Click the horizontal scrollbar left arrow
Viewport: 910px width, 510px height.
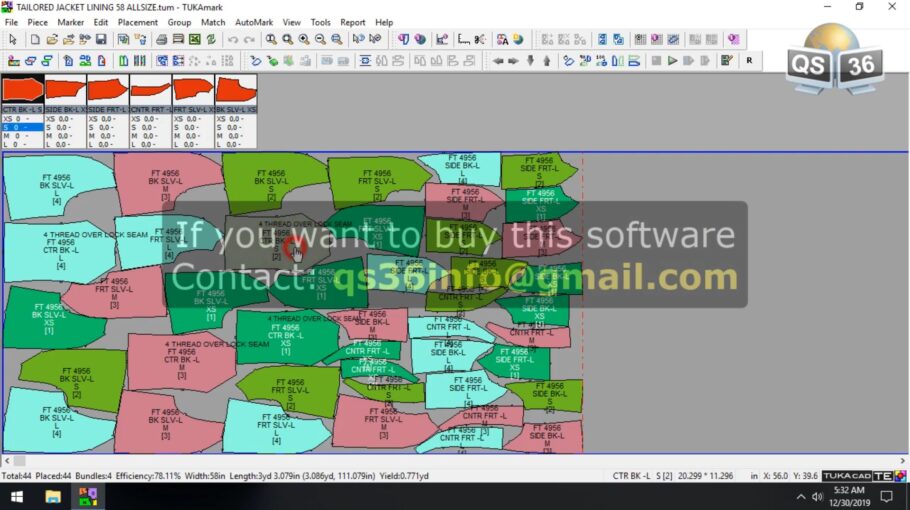coord(7,461)
